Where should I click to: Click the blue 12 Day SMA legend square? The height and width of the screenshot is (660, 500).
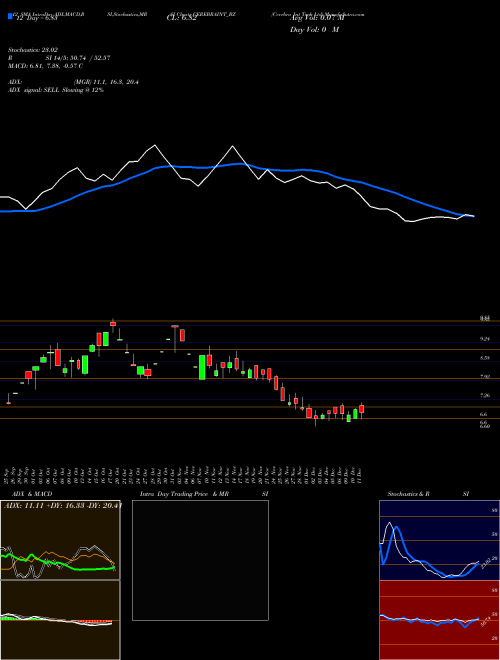click(x=11, y=17)
